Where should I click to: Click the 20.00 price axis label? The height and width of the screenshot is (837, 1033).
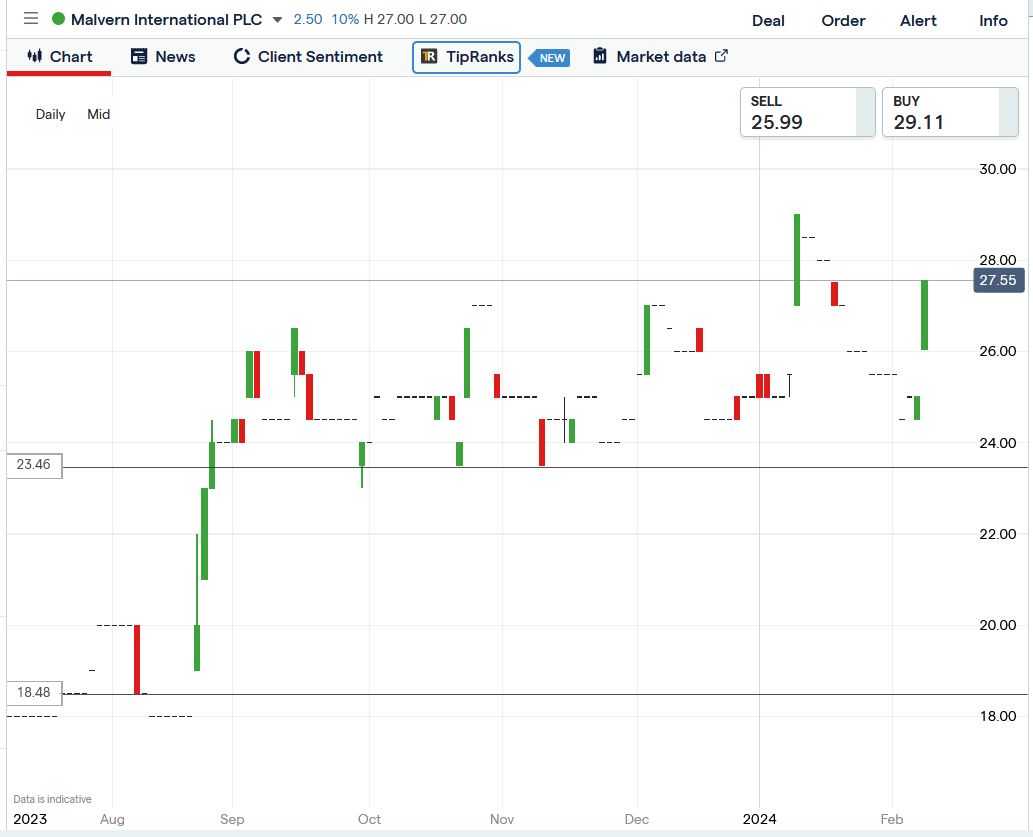tap(997, 625)
